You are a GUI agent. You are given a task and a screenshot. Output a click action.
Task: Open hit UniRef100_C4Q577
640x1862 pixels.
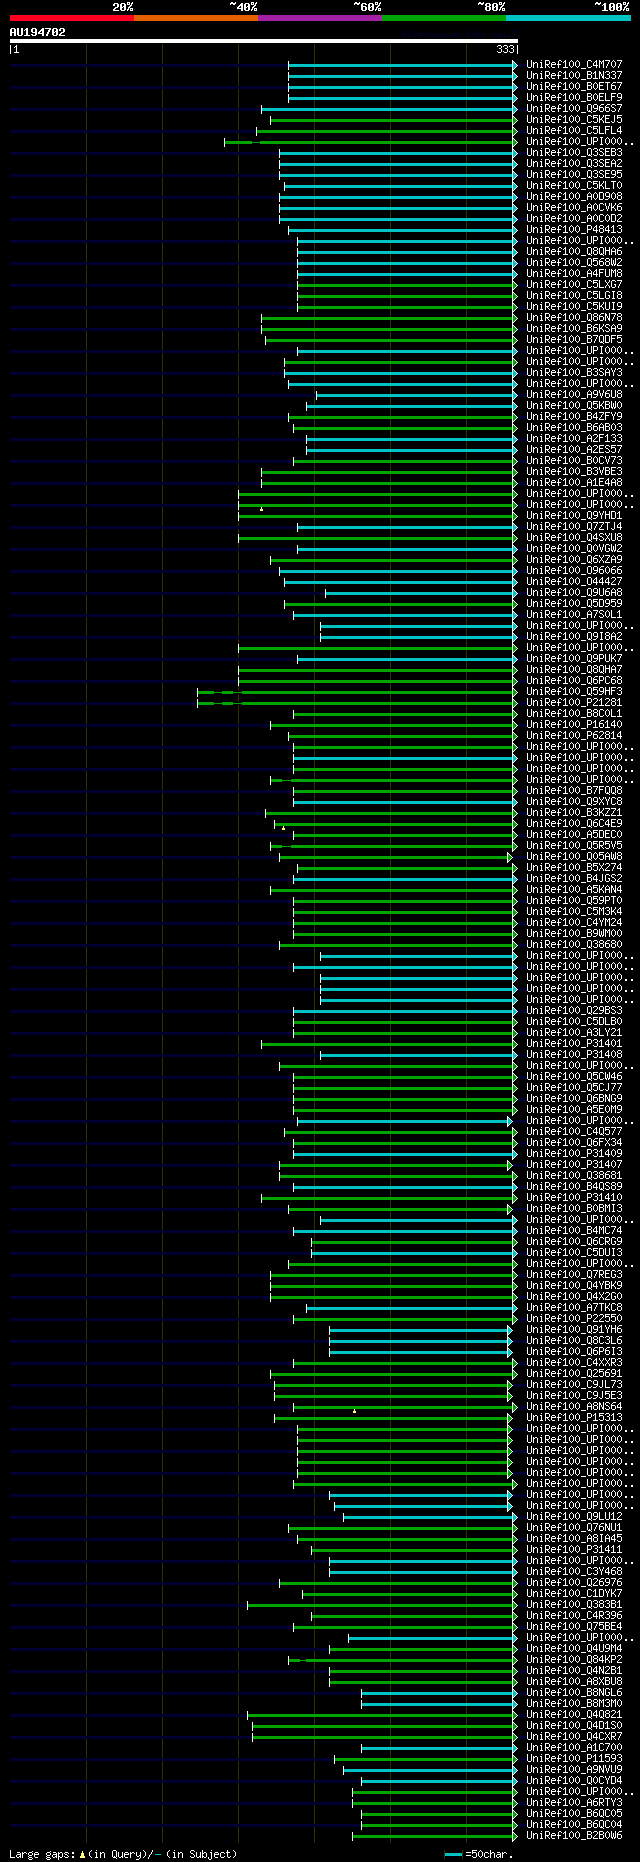coord(574,1132)
